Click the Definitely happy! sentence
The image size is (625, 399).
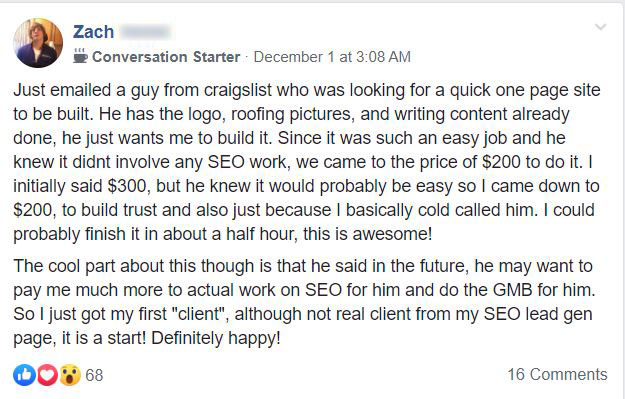pos(216,338)
